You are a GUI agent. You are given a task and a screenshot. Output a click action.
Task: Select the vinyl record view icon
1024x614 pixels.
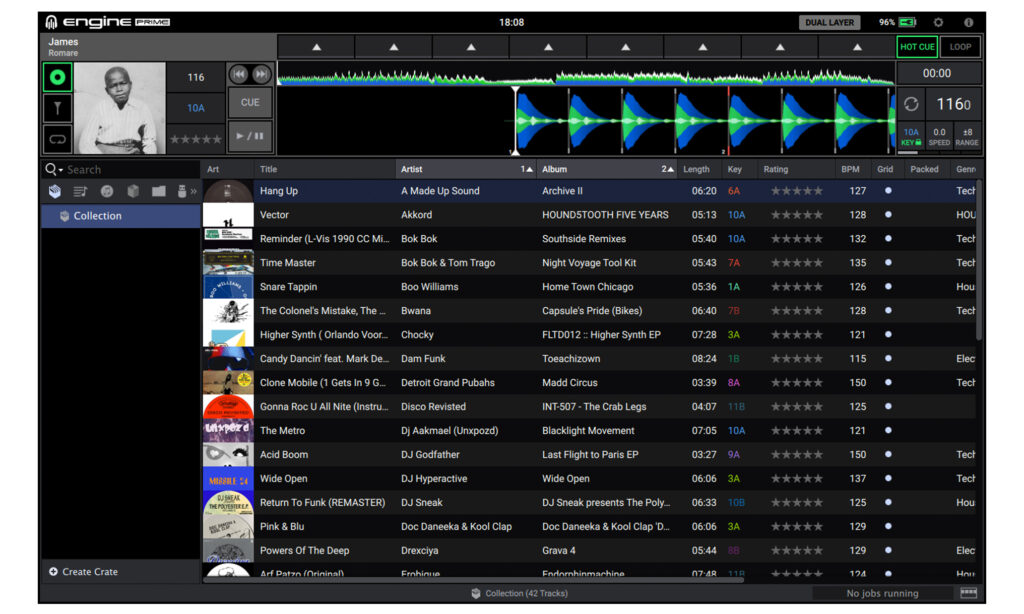coord(58,77)
